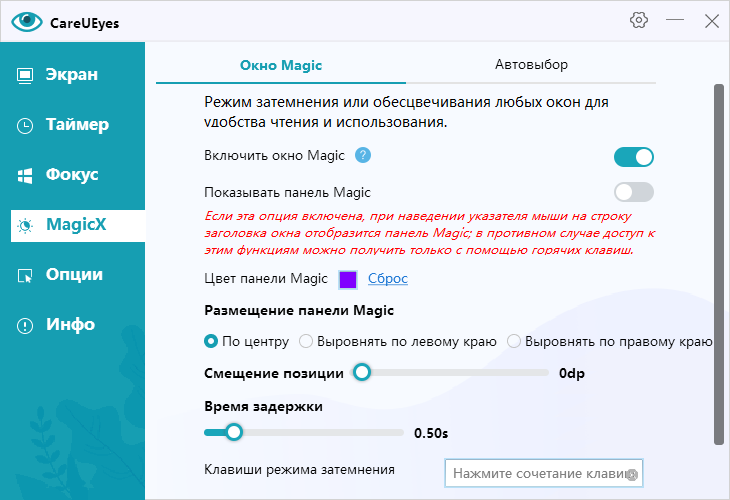Click the CareUEyes eye logo
The image size is (730, 500).
click(x=27, y=22)
